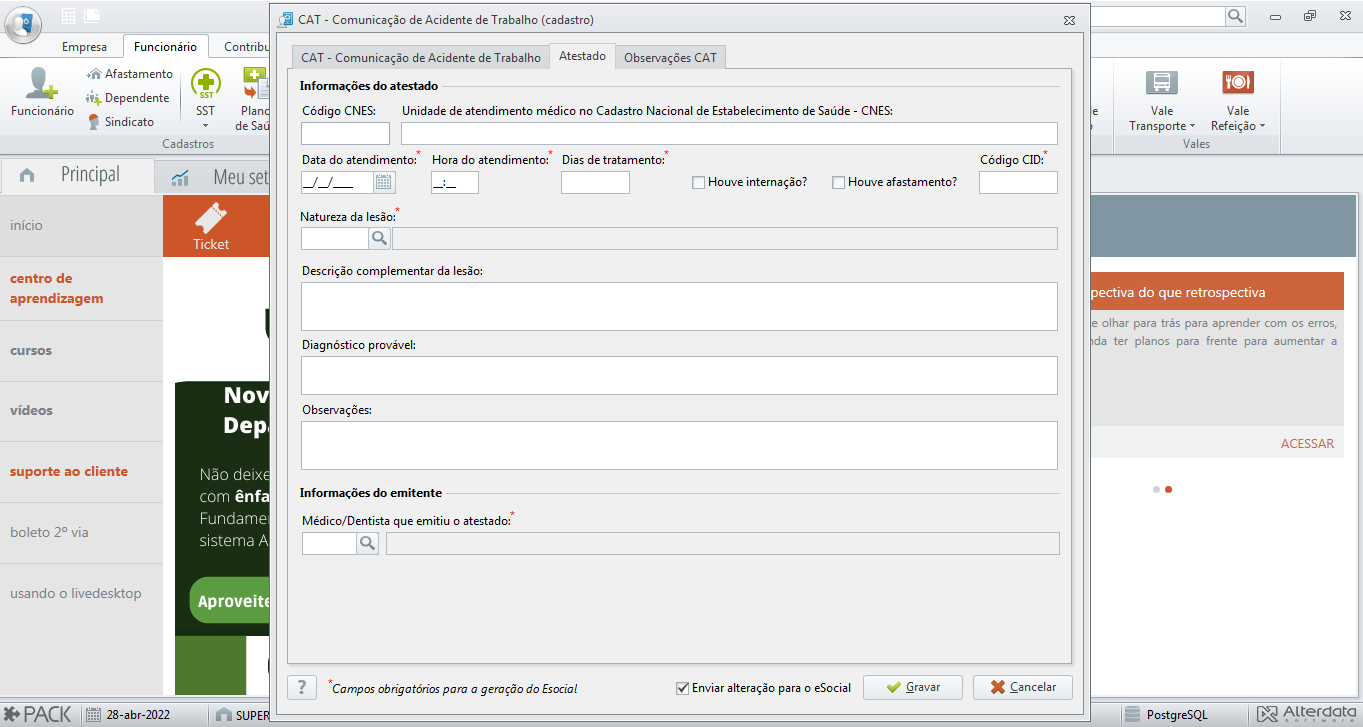Open Funcionário registration from ribbon
This screenshot has height=727, width=1363.
(x=42, y=92)
